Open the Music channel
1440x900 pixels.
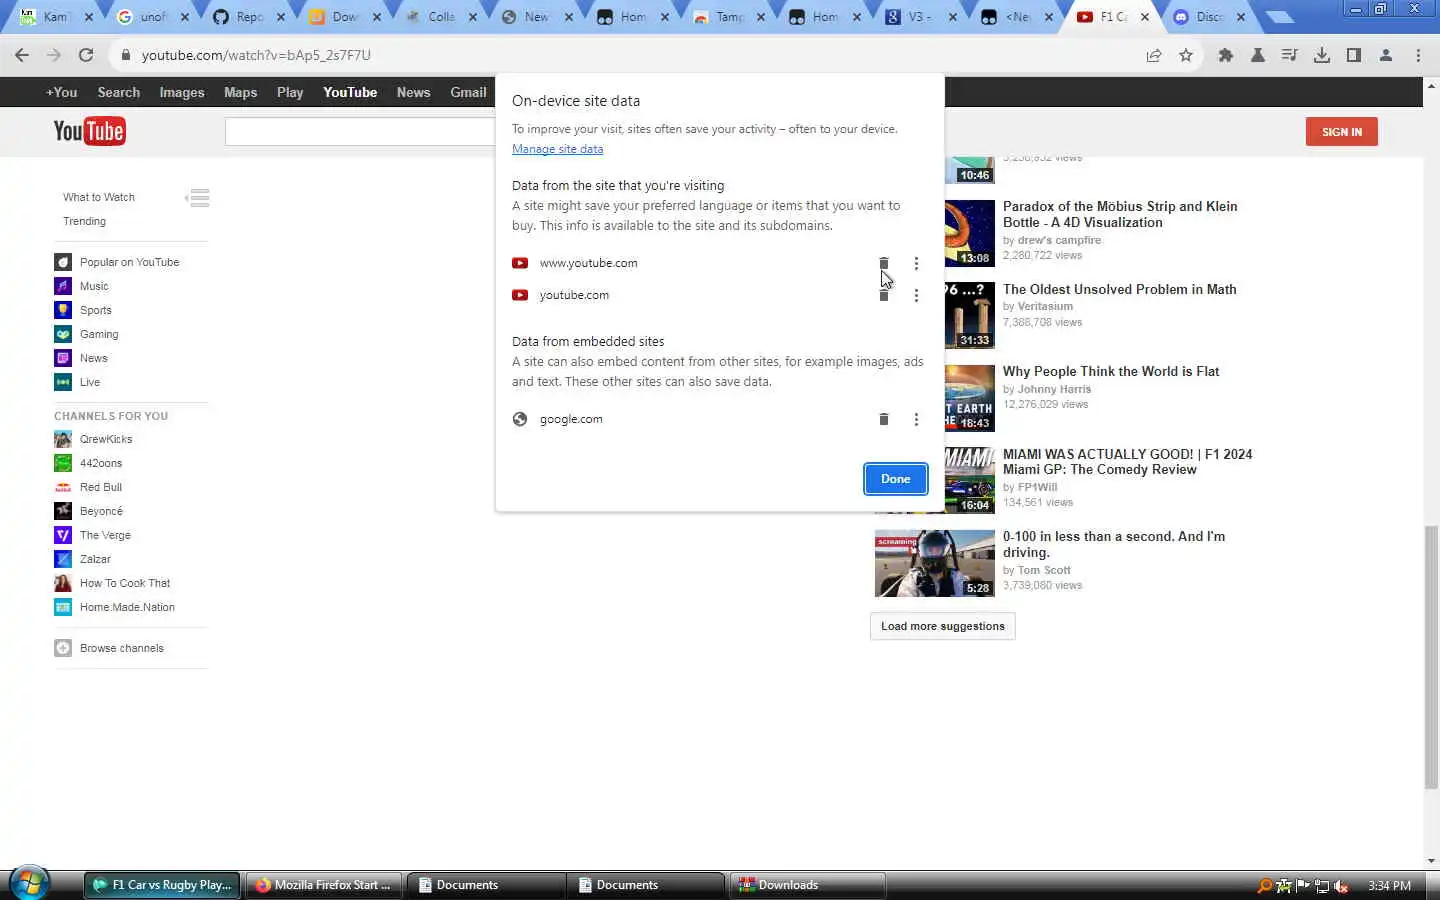[x=82, y=286]
